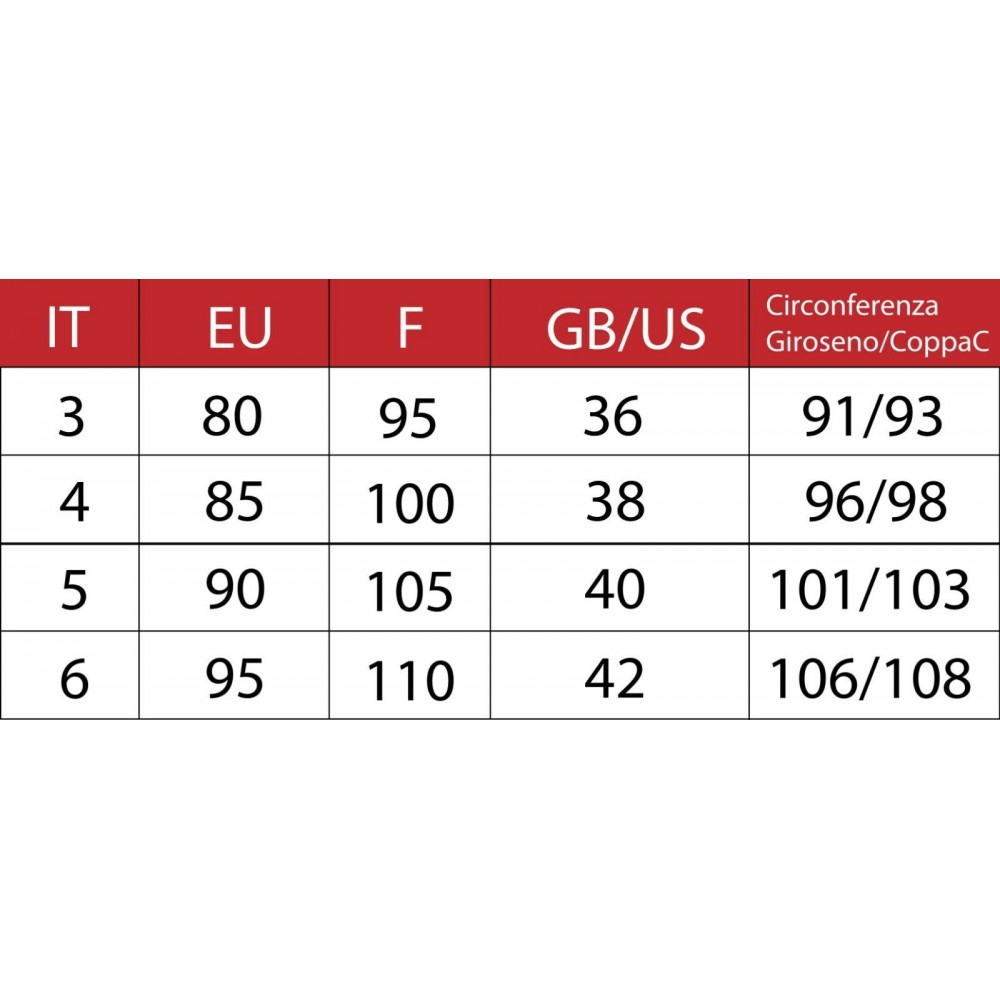Screen dimensions: 1000x1000
Task: Select the 91/93 circumference cell
Action: pyautogui.click(x=873, y=416)
